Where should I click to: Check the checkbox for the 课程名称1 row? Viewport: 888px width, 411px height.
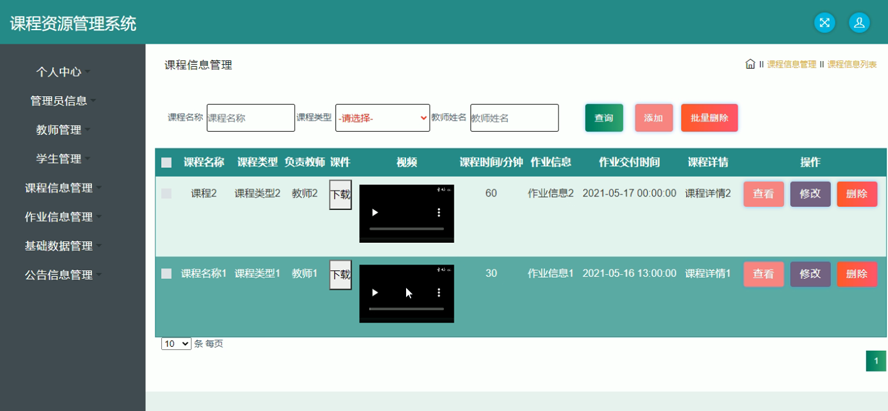(166, 274)
